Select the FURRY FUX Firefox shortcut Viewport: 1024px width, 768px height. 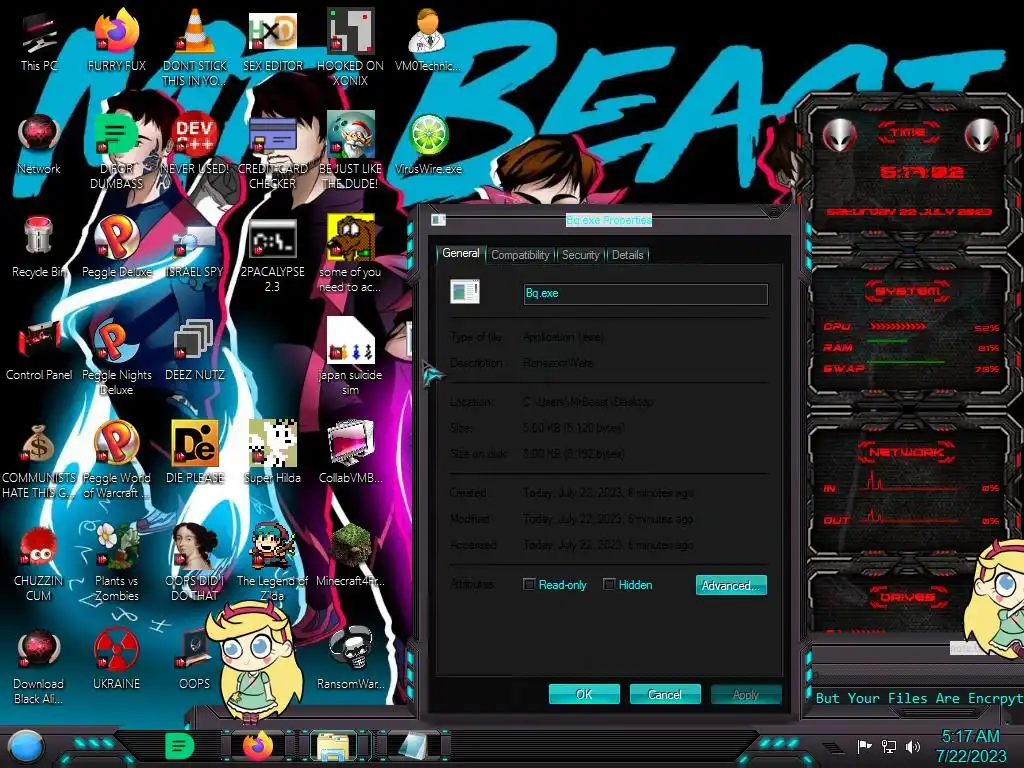(x=117, y=41)
